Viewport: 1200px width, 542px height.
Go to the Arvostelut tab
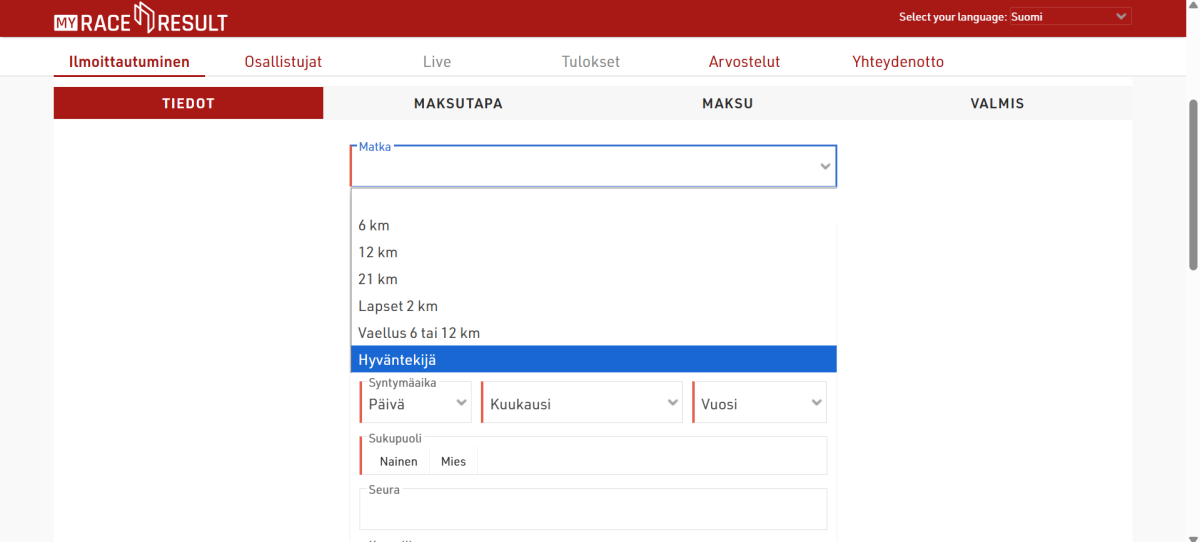744,62
